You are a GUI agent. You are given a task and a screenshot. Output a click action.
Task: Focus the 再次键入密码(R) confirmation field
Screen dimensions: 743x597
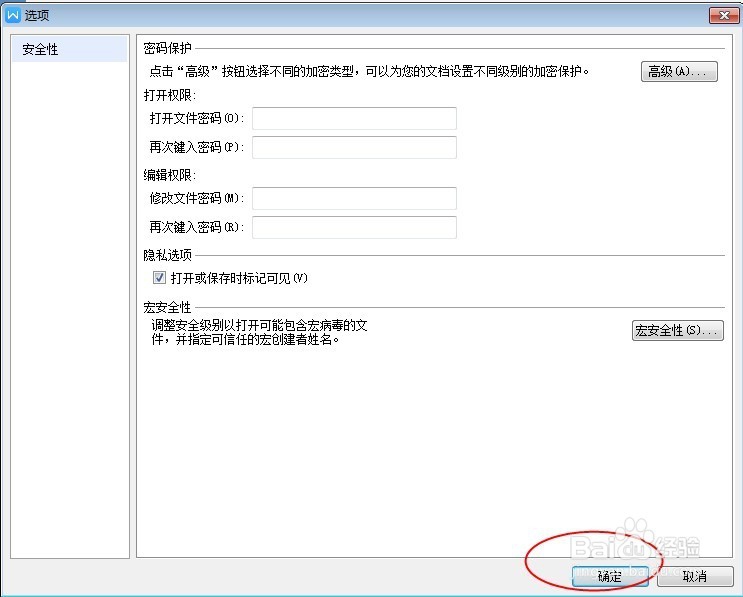354,227
